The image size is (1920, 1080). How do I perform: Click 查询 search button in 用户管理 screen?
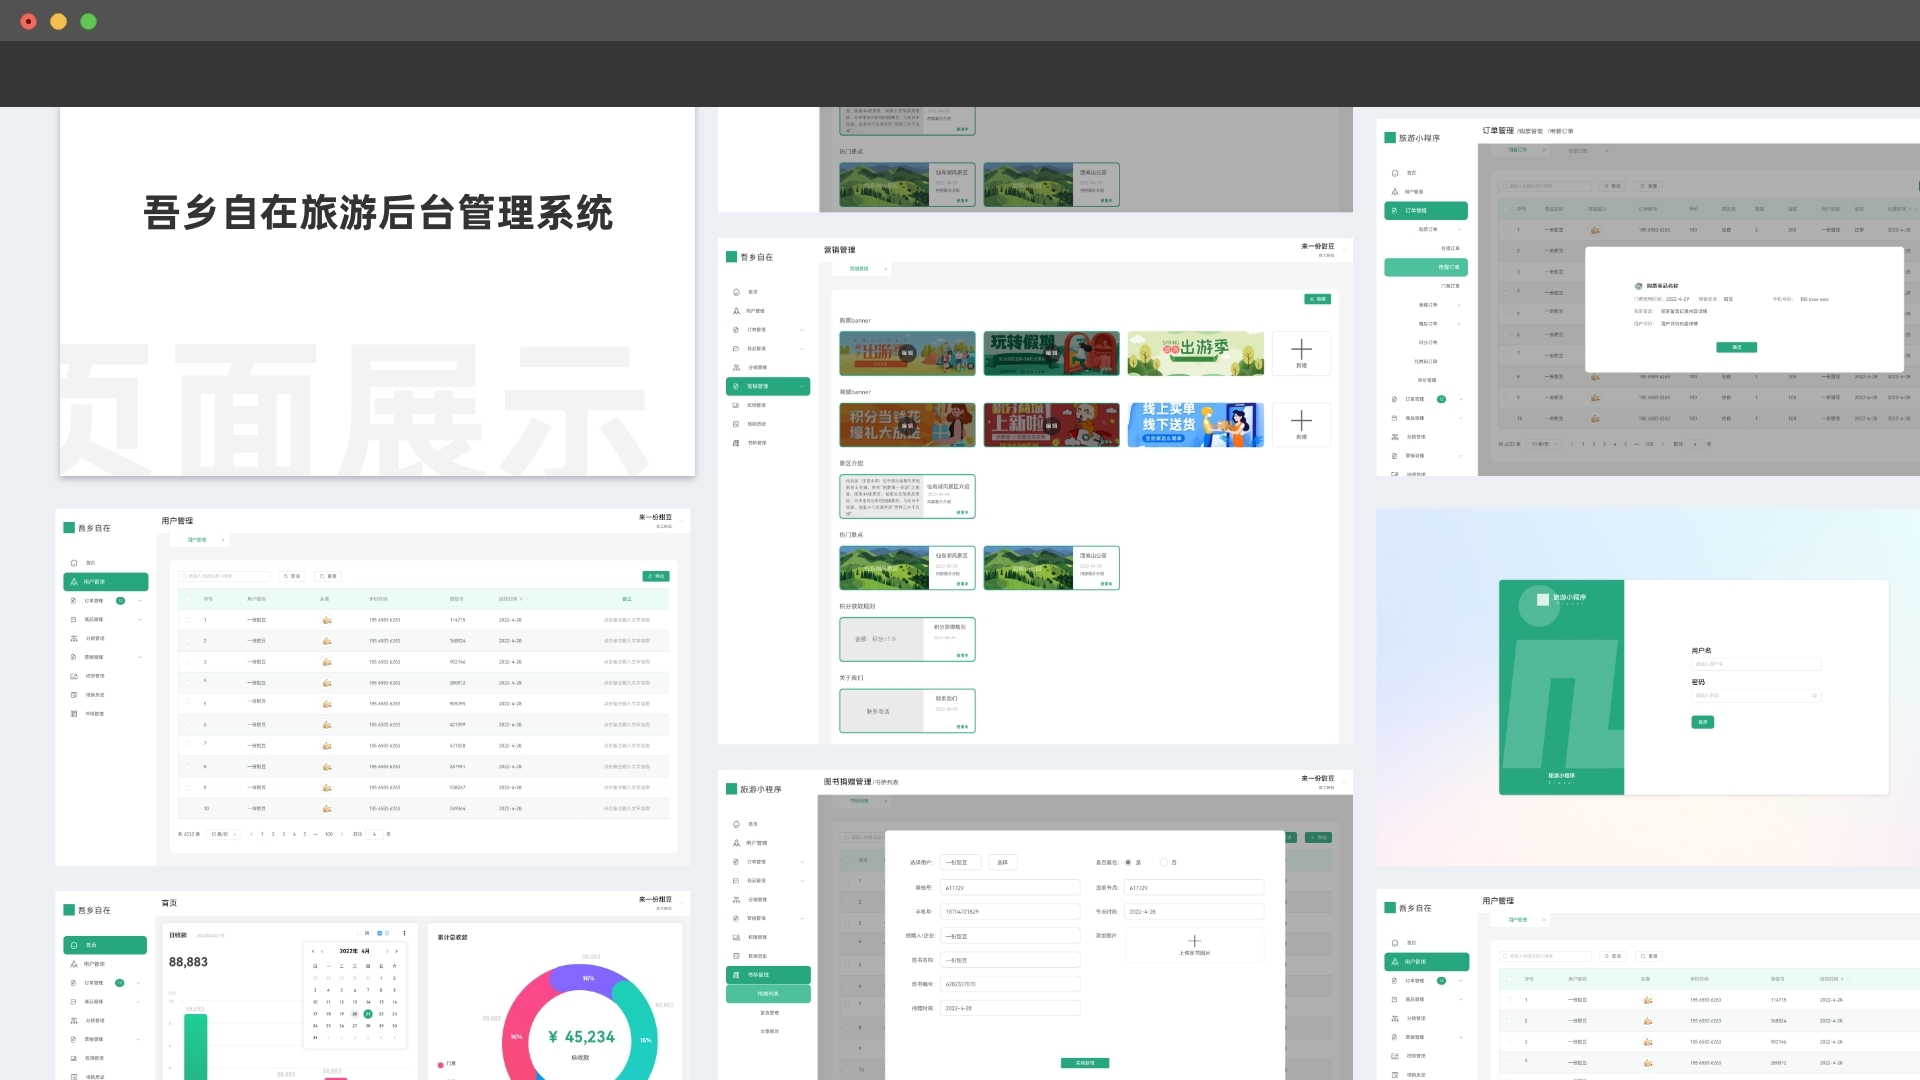tap(292, 576)
